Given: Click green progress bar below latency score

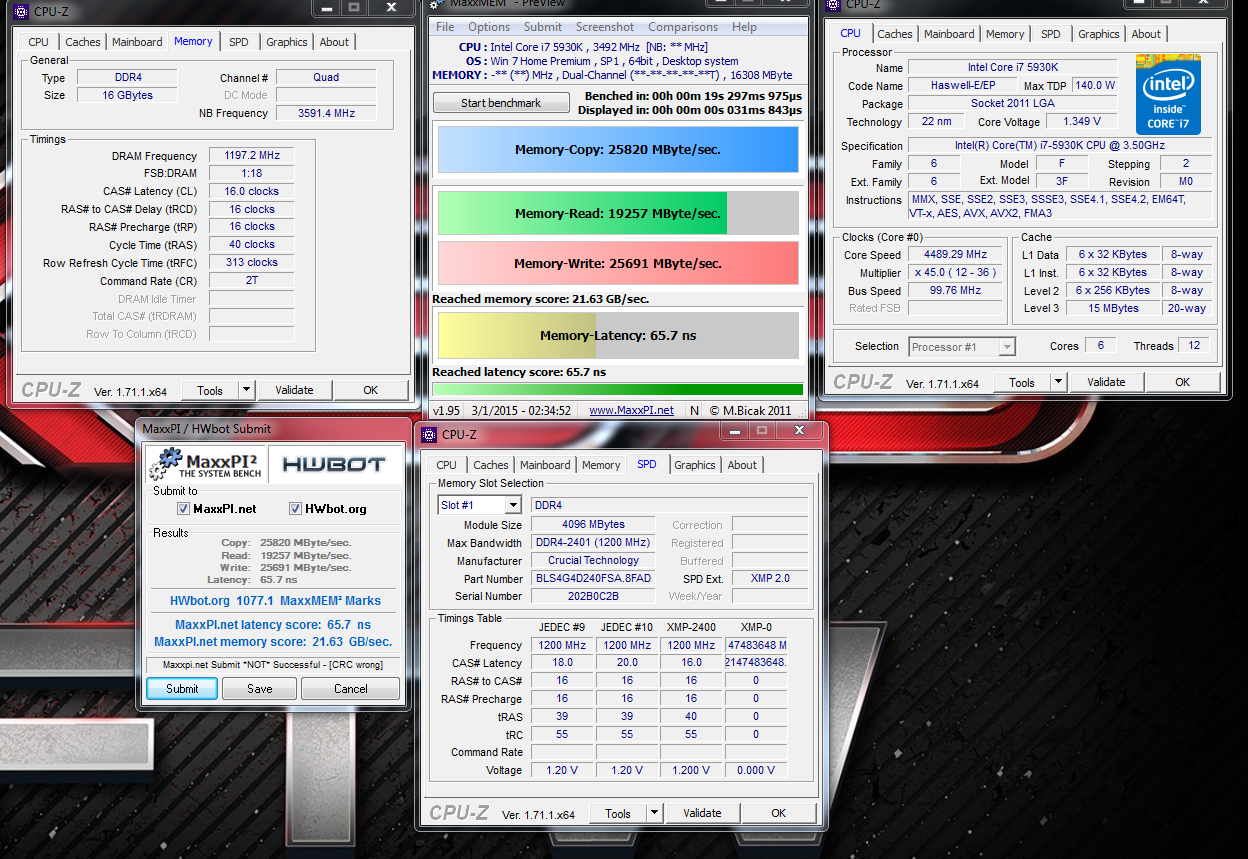Looking at the screenshot, I should tap(617, 389).
